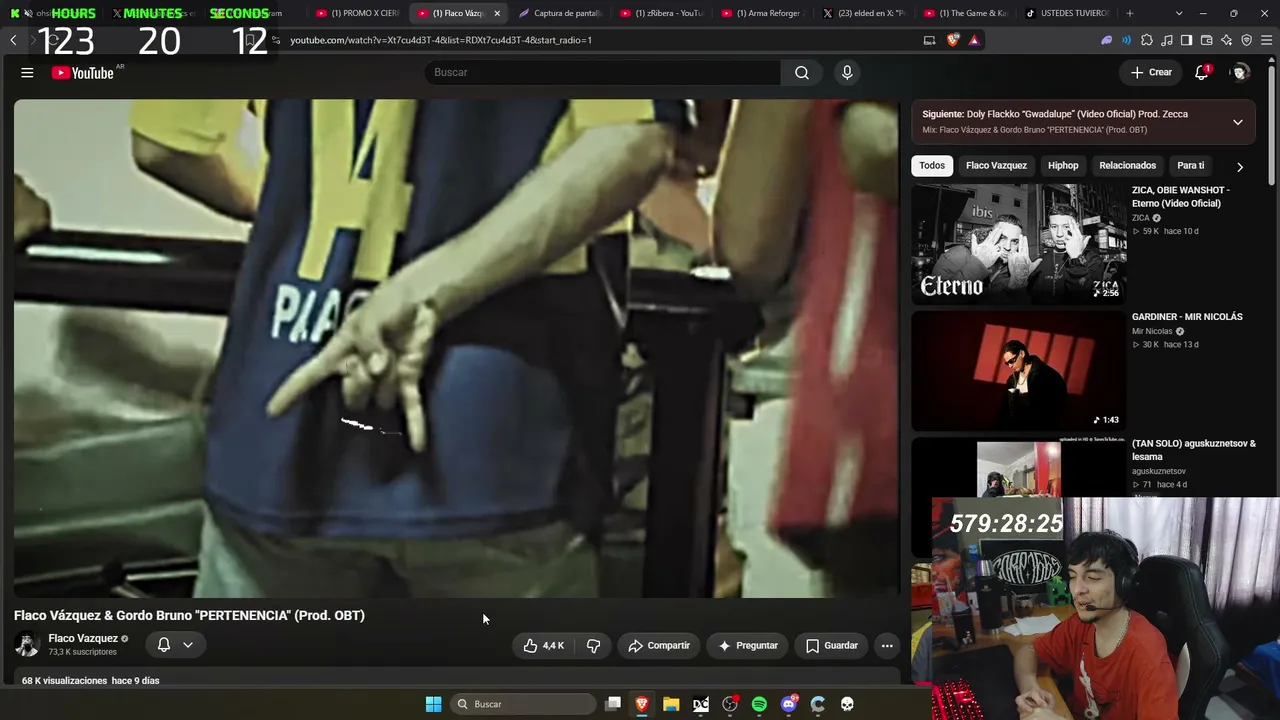
Task: Open Windows Start menu
Action: point(433,704)
